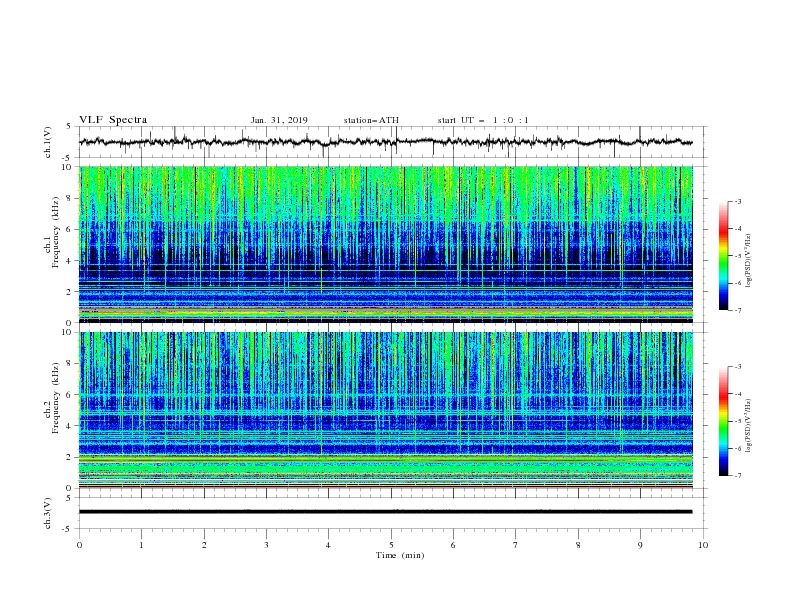Click the ch.2 "Frequency (kHz)" axis label
The image size is (792, 612).
(x=56, y=398)
